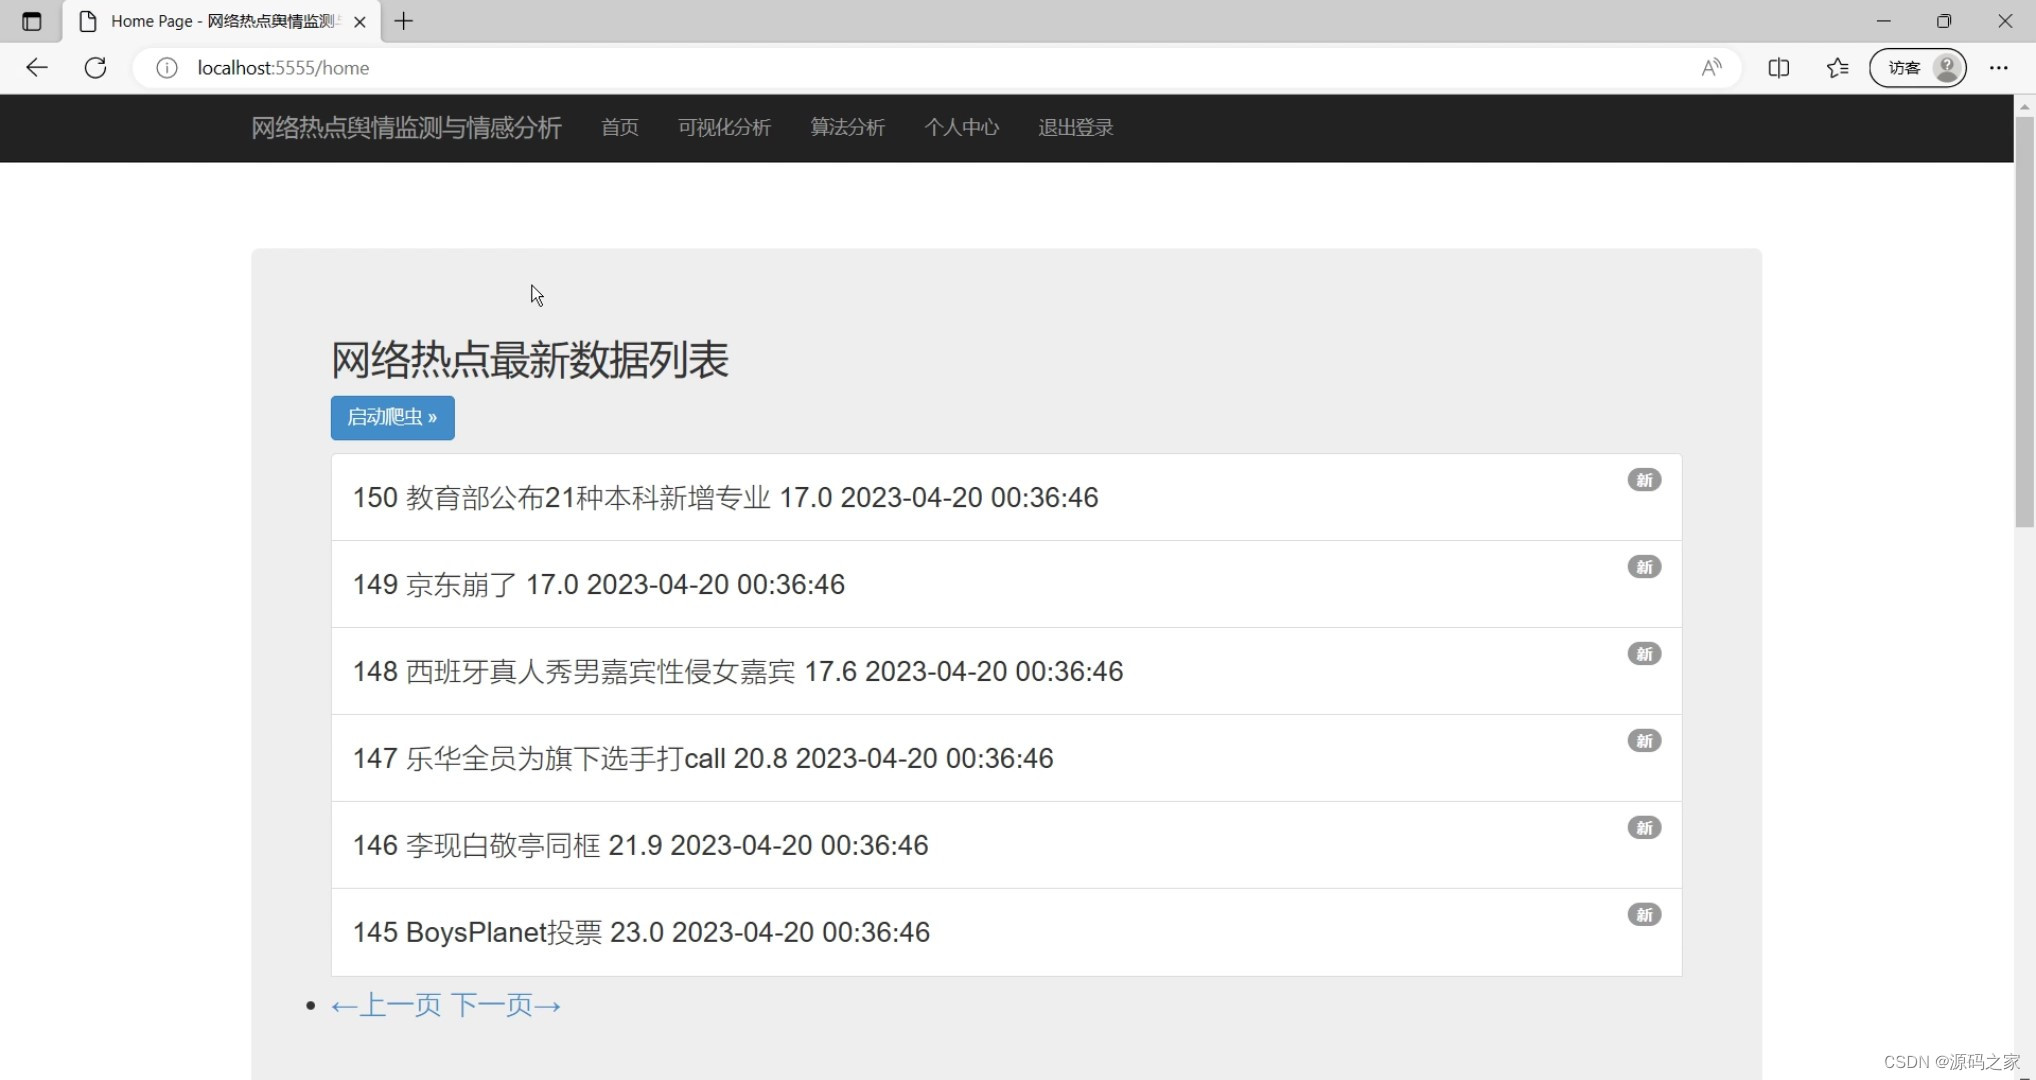2036x1080 pixels.
Task: Open the site information icon in address bar
Action: [166, 68]
